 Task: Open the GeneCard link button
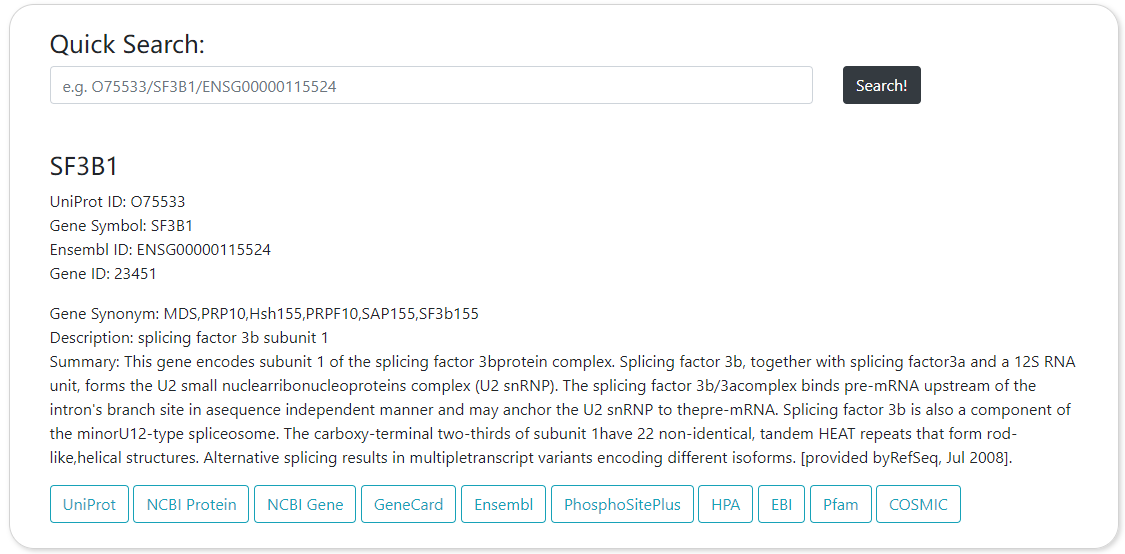tap(408, 505)
